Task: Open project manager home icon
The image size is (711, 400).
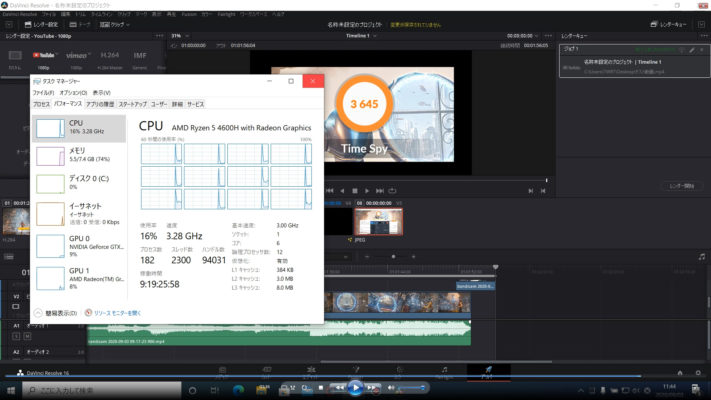Action: [680, 373]
